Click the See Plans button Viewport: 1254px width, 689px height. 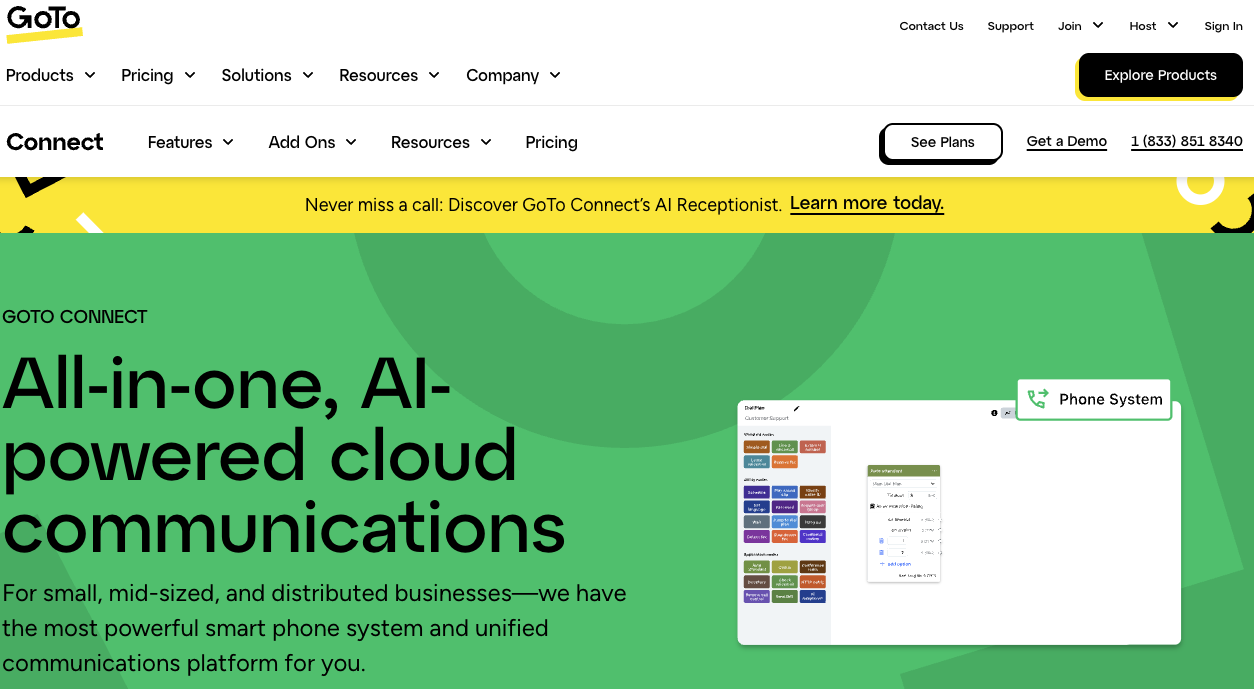coord(942,142)
